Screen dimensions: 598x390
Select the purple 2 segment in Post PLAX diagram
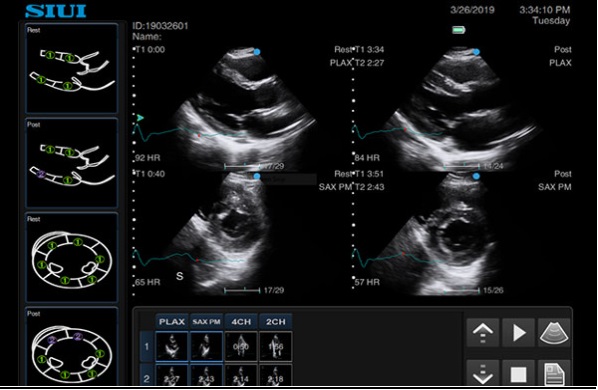tap(41, 175)
